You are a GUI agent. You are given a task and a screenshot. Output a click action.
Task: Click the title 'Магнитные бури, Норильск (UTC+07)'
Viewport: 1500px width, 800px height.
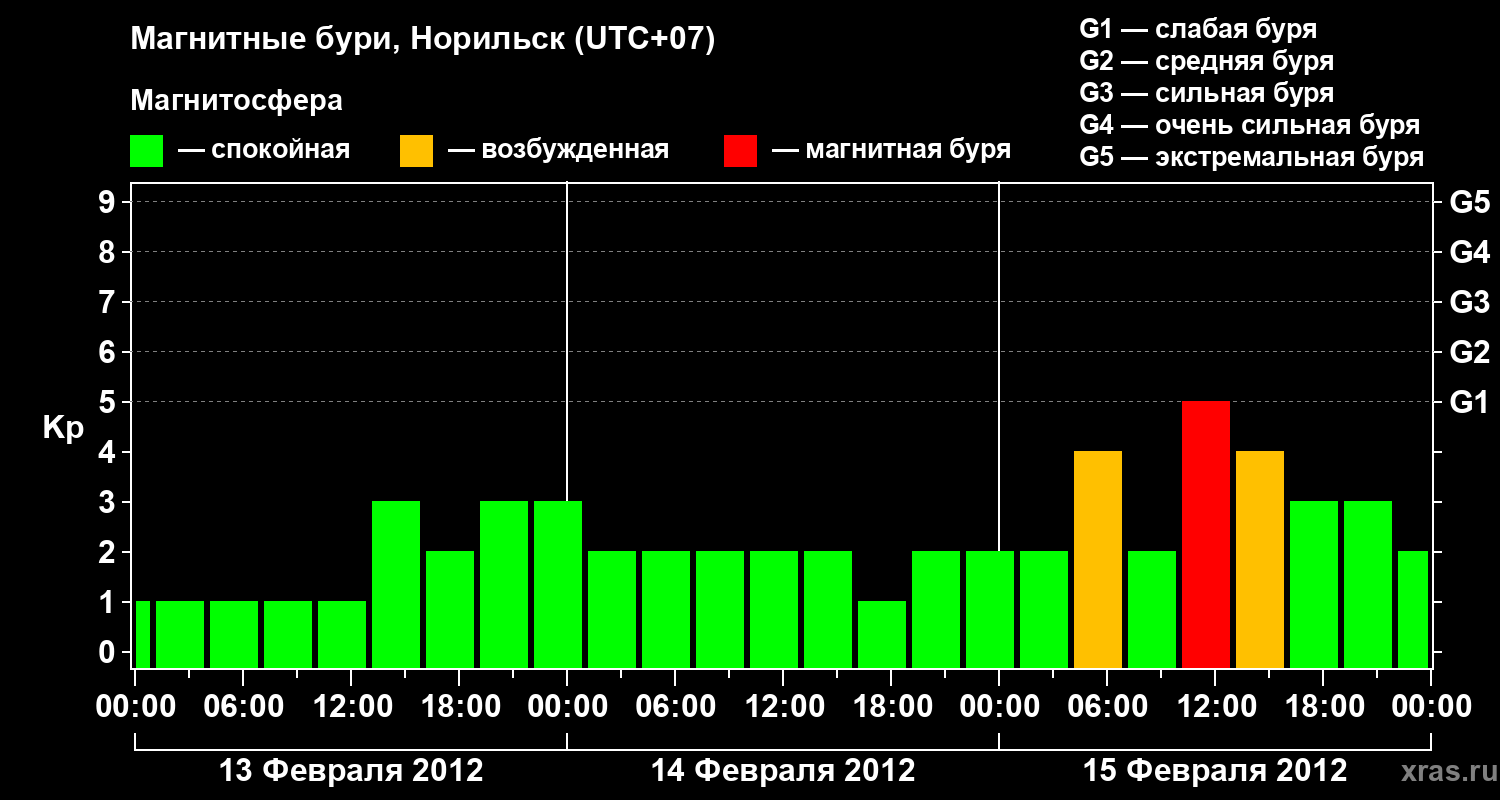click(423, 41)
